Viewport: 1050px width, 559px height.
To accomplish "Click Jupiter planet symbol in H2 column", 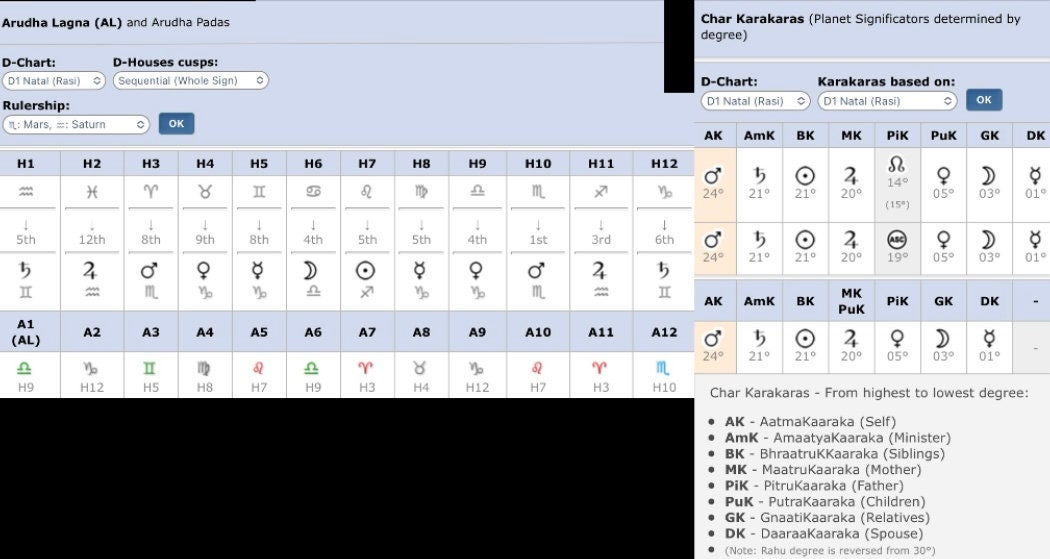I will pos(90,270).
